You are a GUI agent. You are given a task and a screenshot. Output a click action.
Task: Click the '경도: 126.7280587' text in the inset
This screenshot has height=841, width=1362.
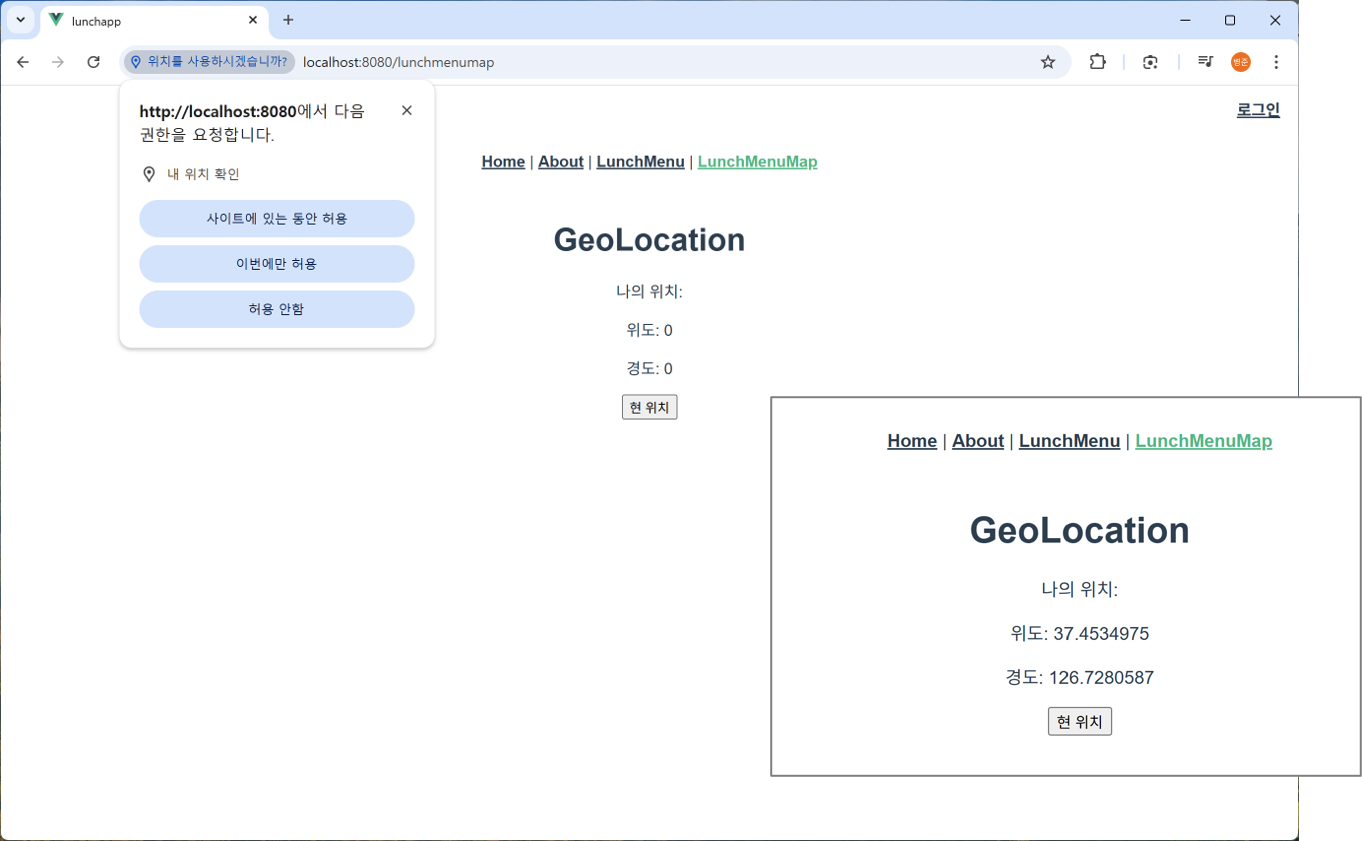point(1080,678)
